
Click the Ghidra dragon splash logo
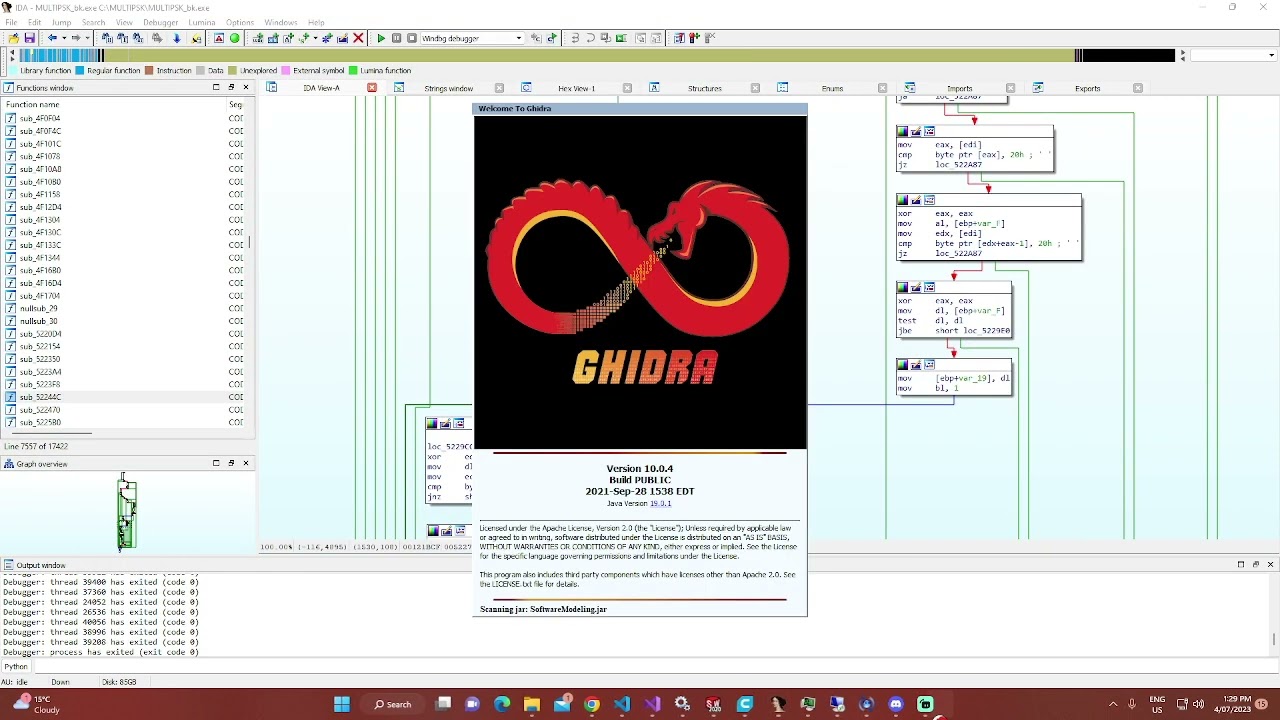(x=640, y=283)
